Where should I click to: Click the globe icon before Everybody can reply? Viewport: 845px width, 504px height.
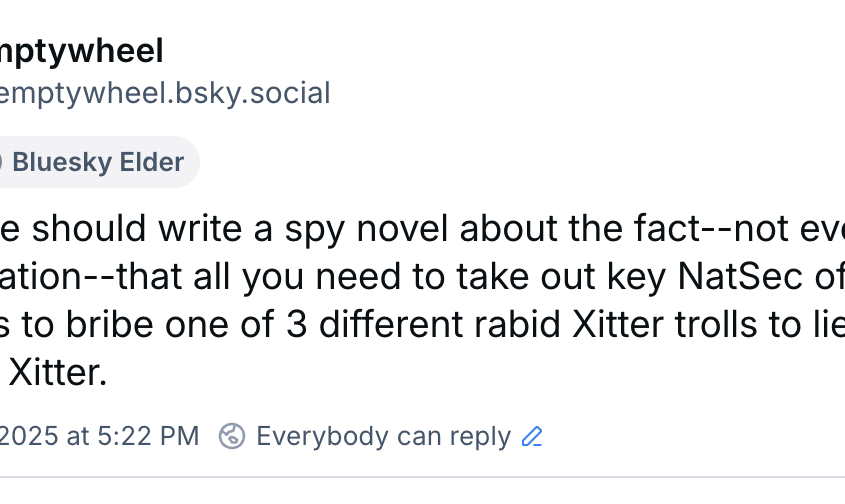[x=232, y=436]
